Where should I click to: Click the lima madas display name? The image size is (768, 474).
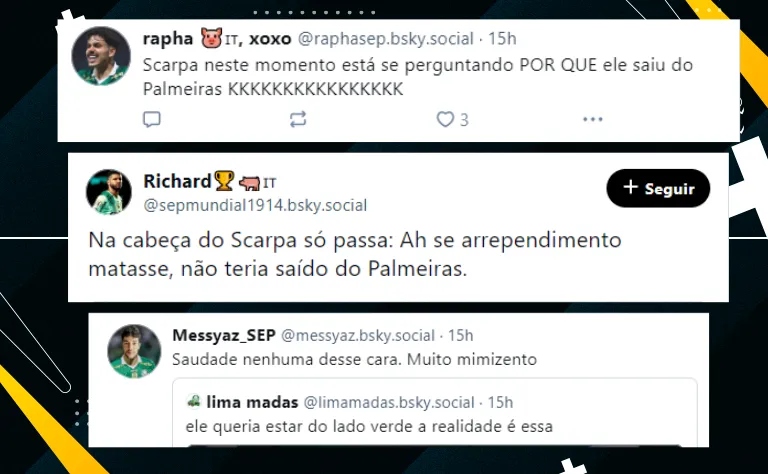click(x=252, y=403)
